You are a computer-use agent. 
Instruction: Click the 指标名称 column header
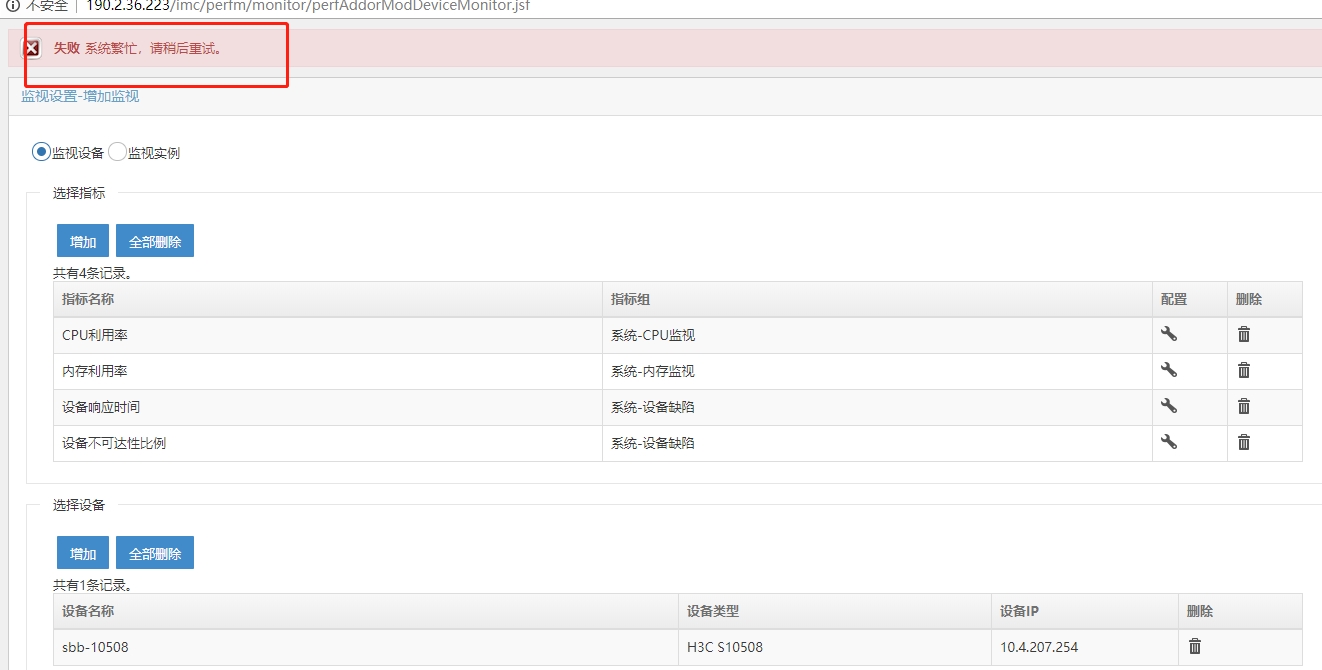pyautogui.click(x=328, y=299)
